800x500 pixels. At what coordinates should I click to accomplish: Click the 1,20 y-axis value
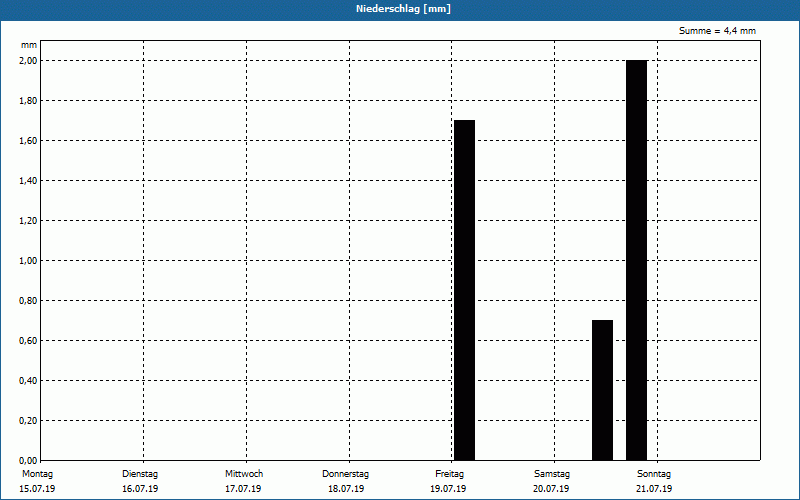coord(29,220)
